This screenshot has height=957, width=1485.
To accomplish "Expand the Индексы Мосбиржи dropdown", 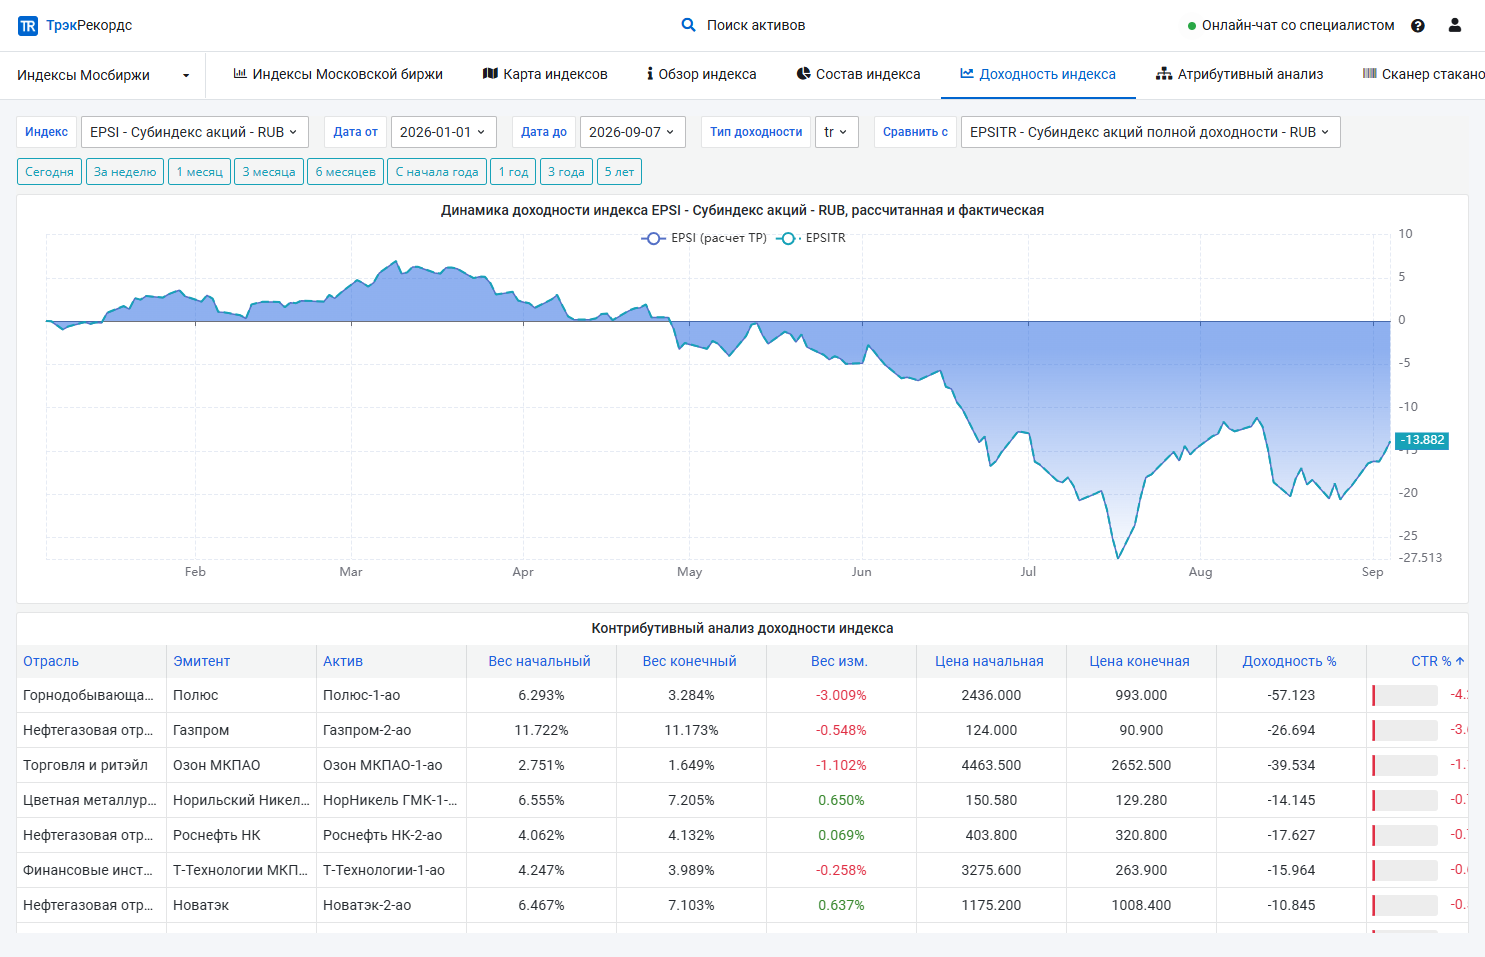I will [x=103, y=75].
